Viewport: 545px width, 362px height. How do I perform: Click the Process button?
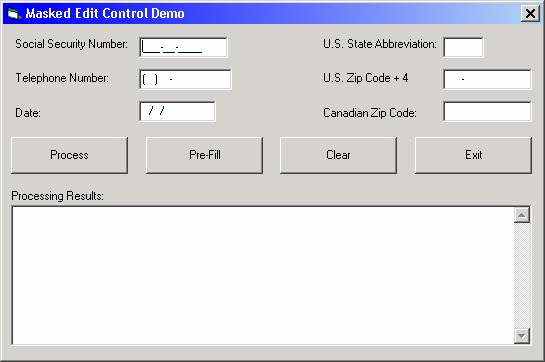click(x=70, y=155)
